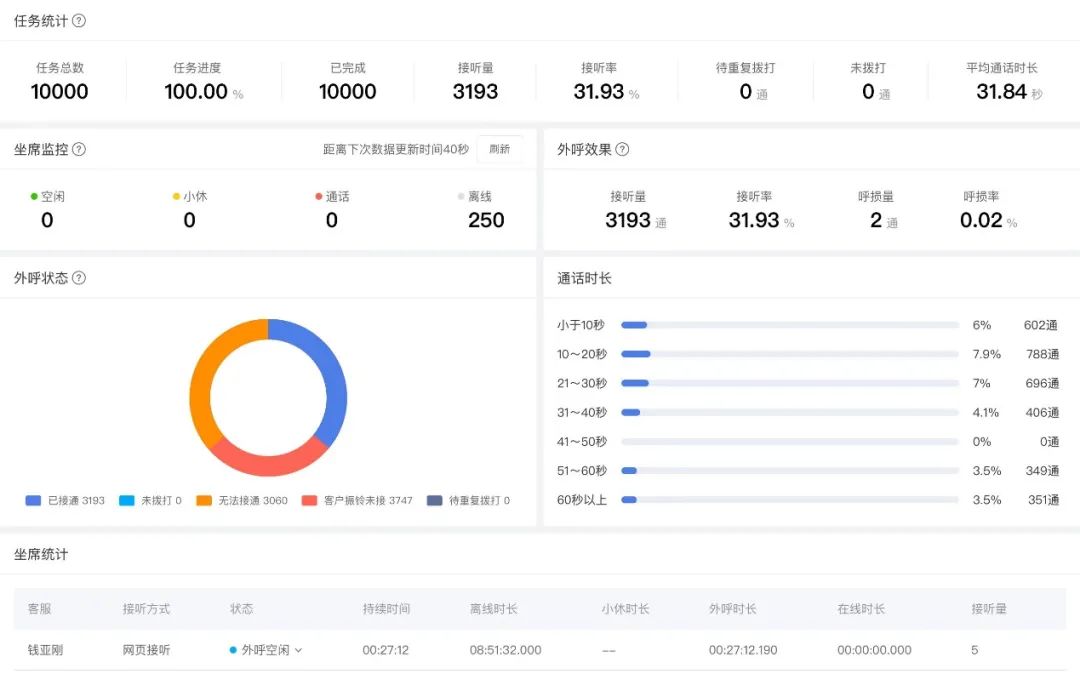This screenshot has height=691, width=1080.
Task: Click the 刷新 button
Action: [x=499, y=149]
